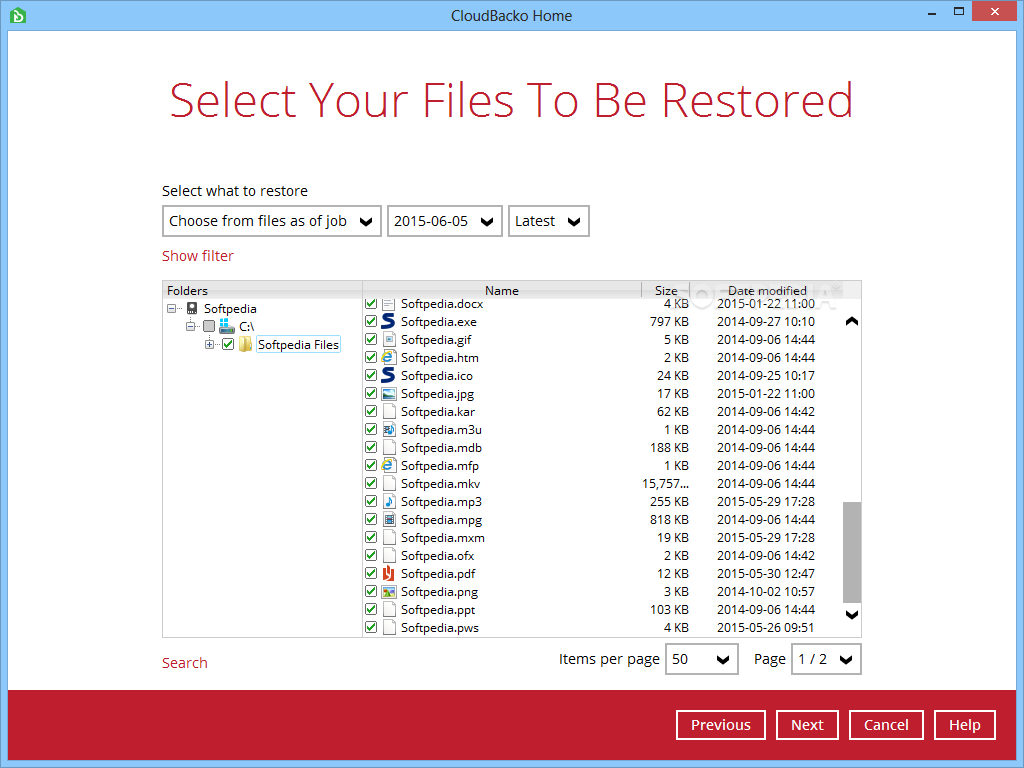Click the Softpedia.m3u file name
The width and height of the screenshot is (1024, 768).
(x=441, y=430)
